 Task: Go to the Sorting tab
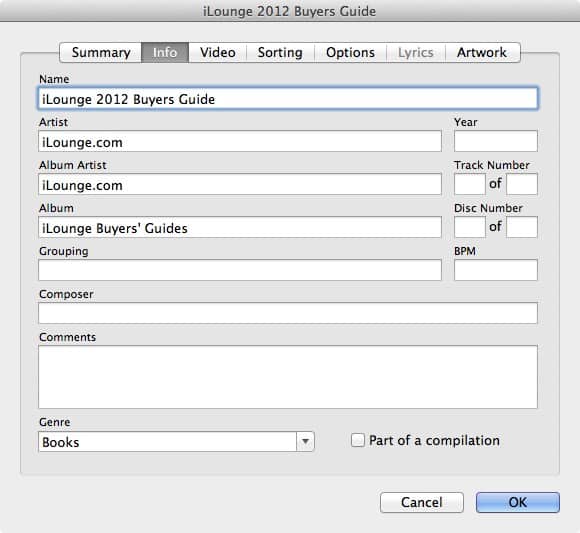pyautogui.click(x=280, y=53)
